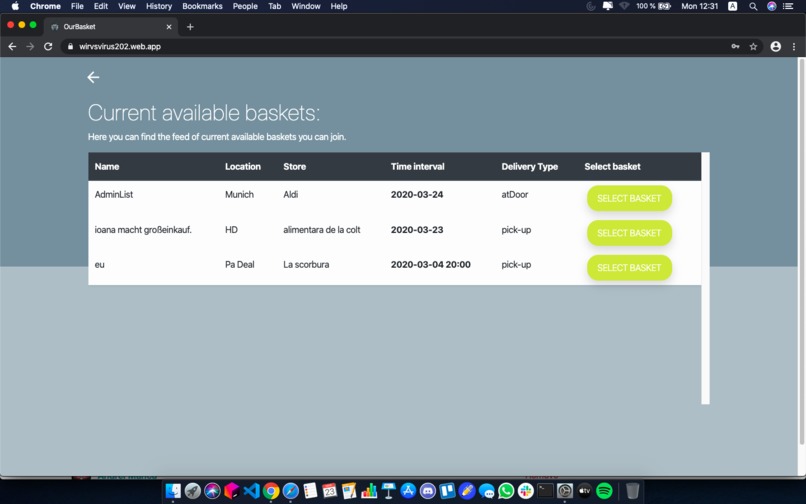Click the Aldi store cell

(x=290, y=194)
